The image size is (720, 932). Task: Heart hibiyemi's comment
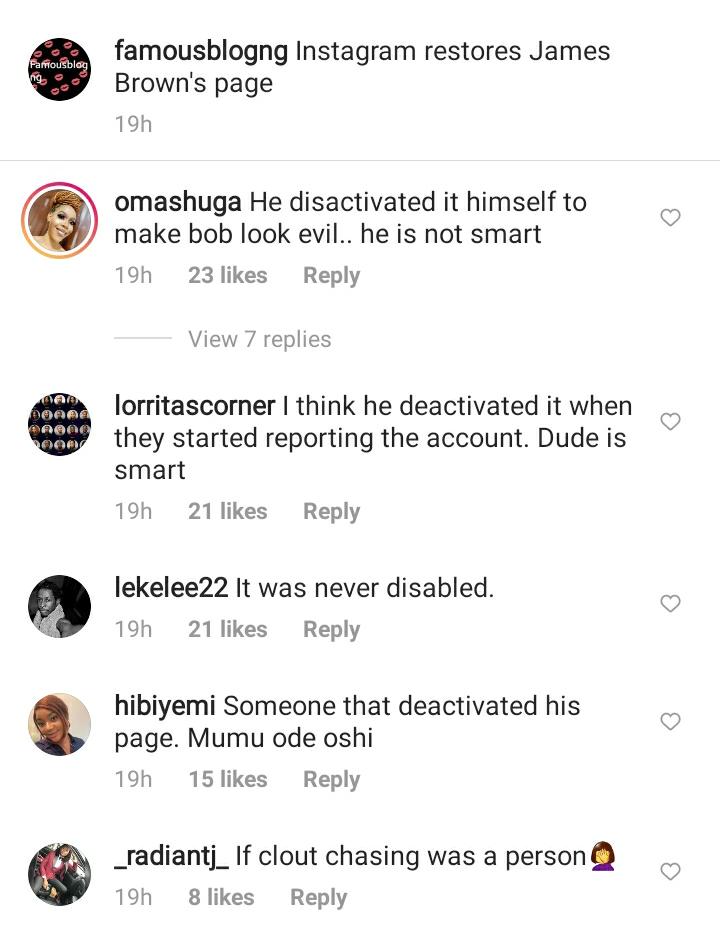coord(671,721)
